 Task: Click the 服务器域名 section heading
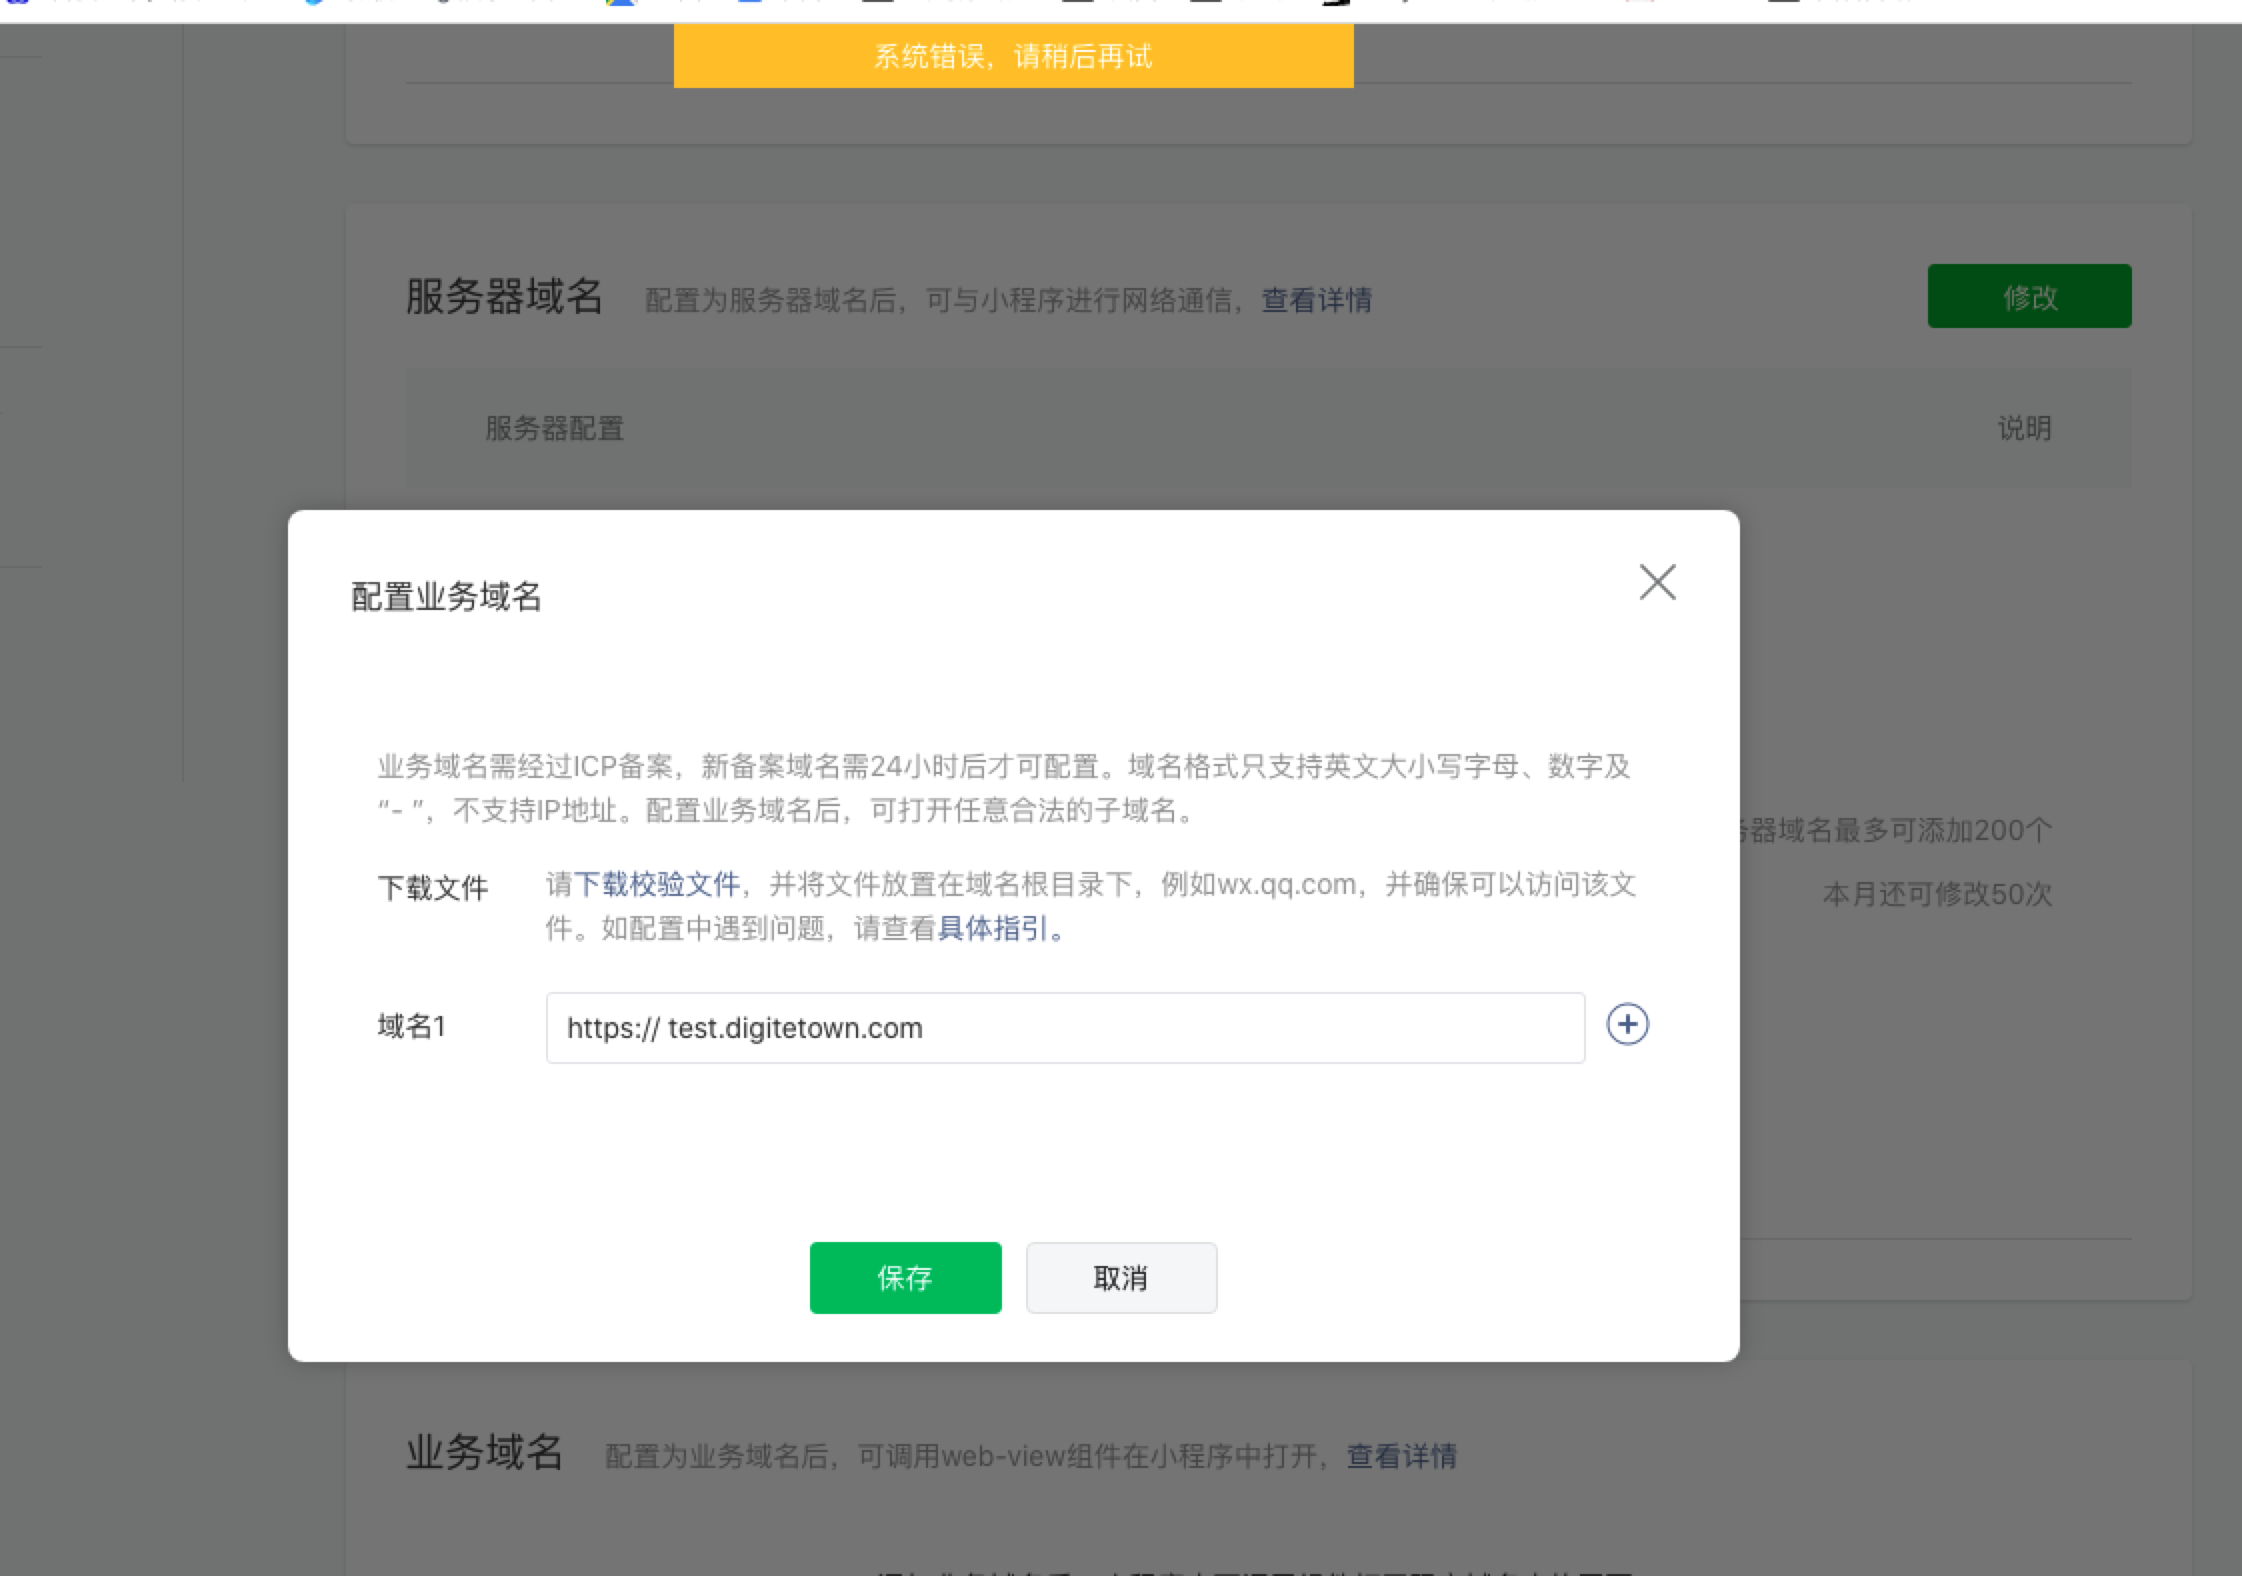point(504,297)
